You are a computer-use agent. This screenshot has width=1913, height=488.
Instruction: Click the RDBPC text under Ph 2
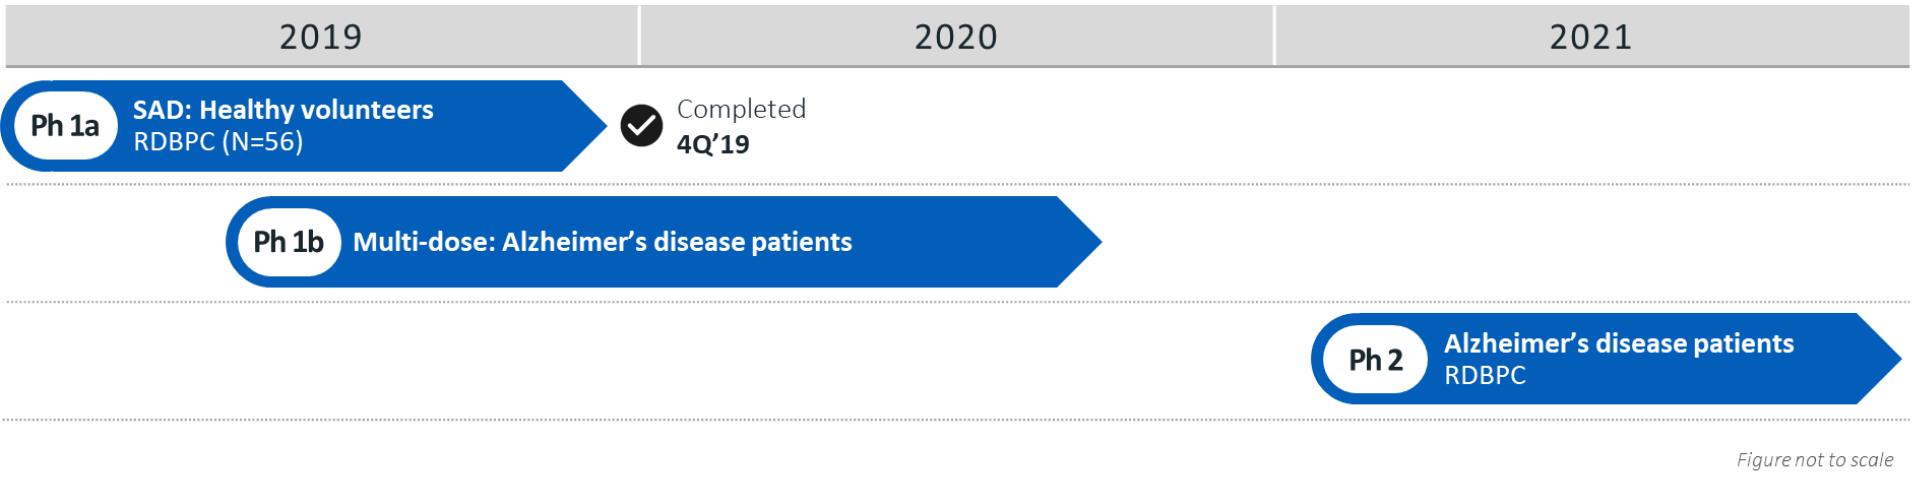tap(1484, 376)
